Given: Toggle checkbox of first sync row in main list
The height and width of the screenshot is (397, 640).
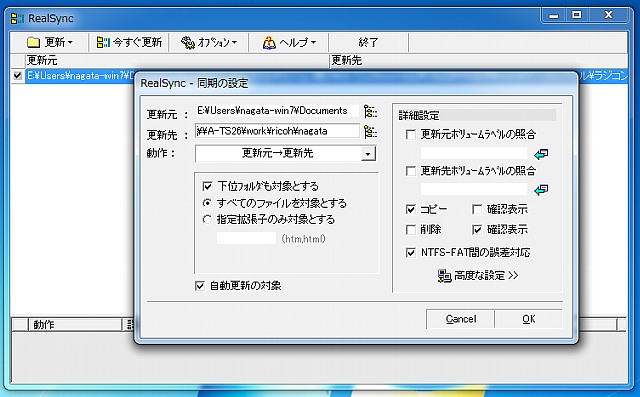Looking at the screenshot, I should 17,75.
